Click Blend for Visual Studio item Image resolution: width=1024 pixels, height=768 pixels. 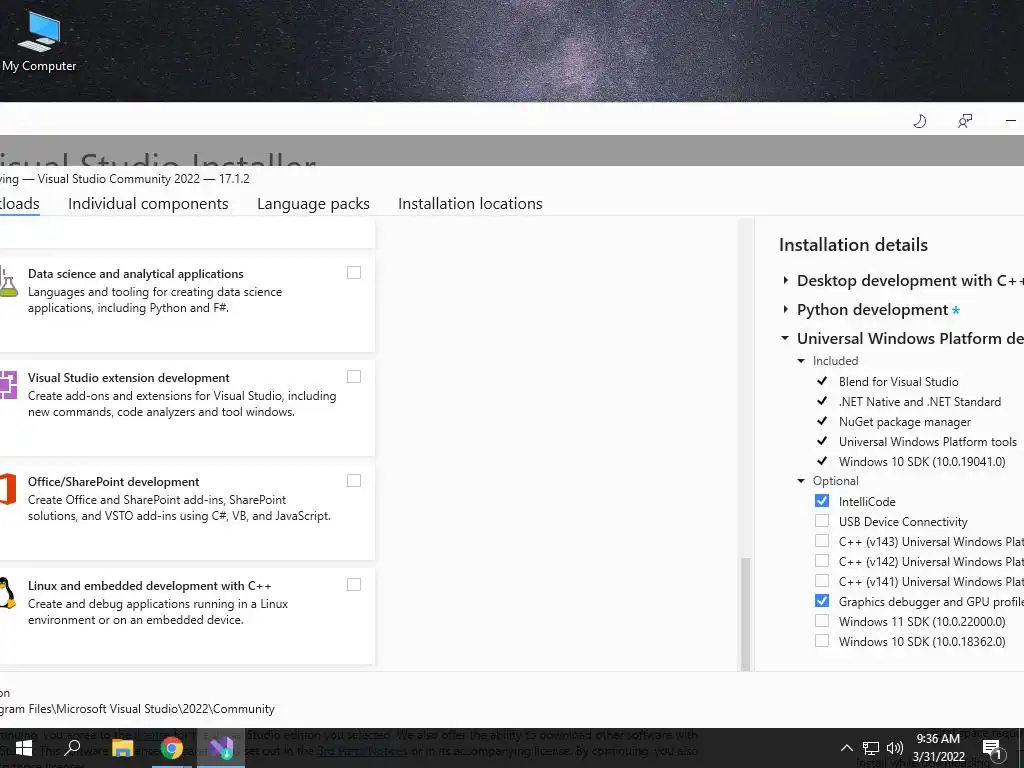pyautogui.click(x=899, y=381)
